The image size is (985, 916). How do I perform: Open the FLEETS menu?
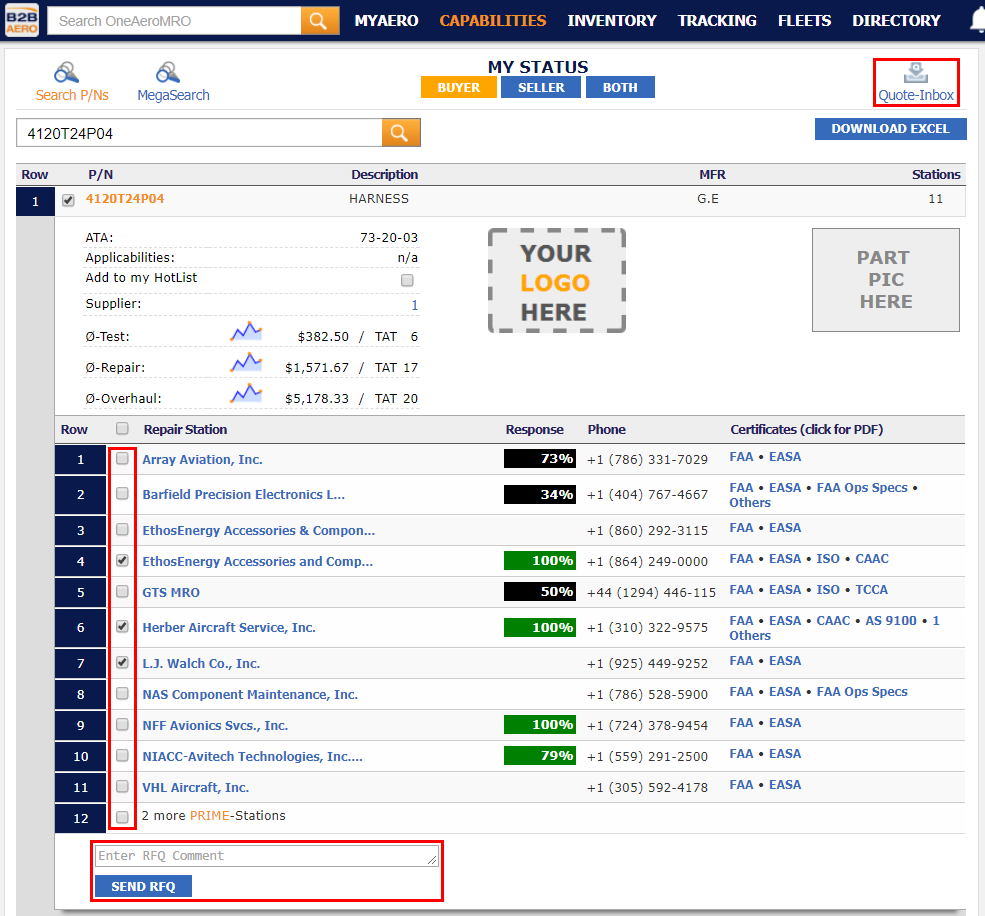pos(805,21)
